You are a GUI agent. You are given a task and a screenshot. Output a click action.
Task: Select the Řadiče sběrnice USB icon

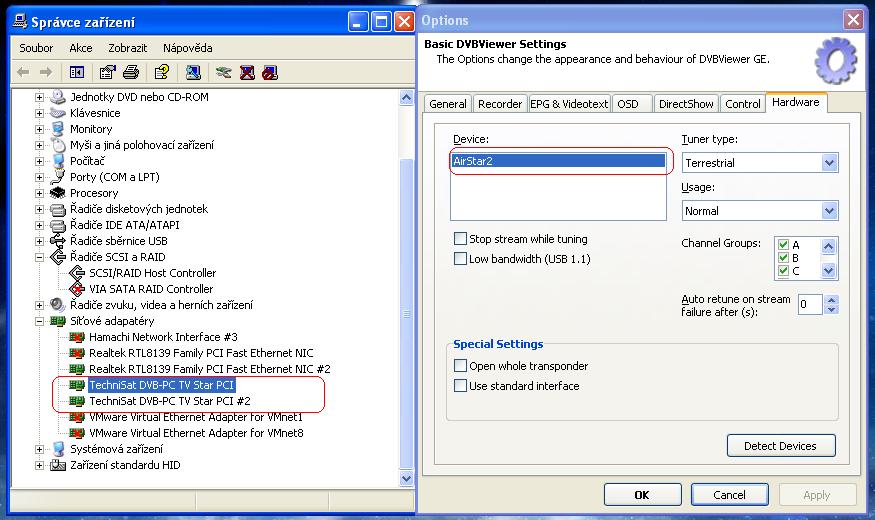point(57,241)
